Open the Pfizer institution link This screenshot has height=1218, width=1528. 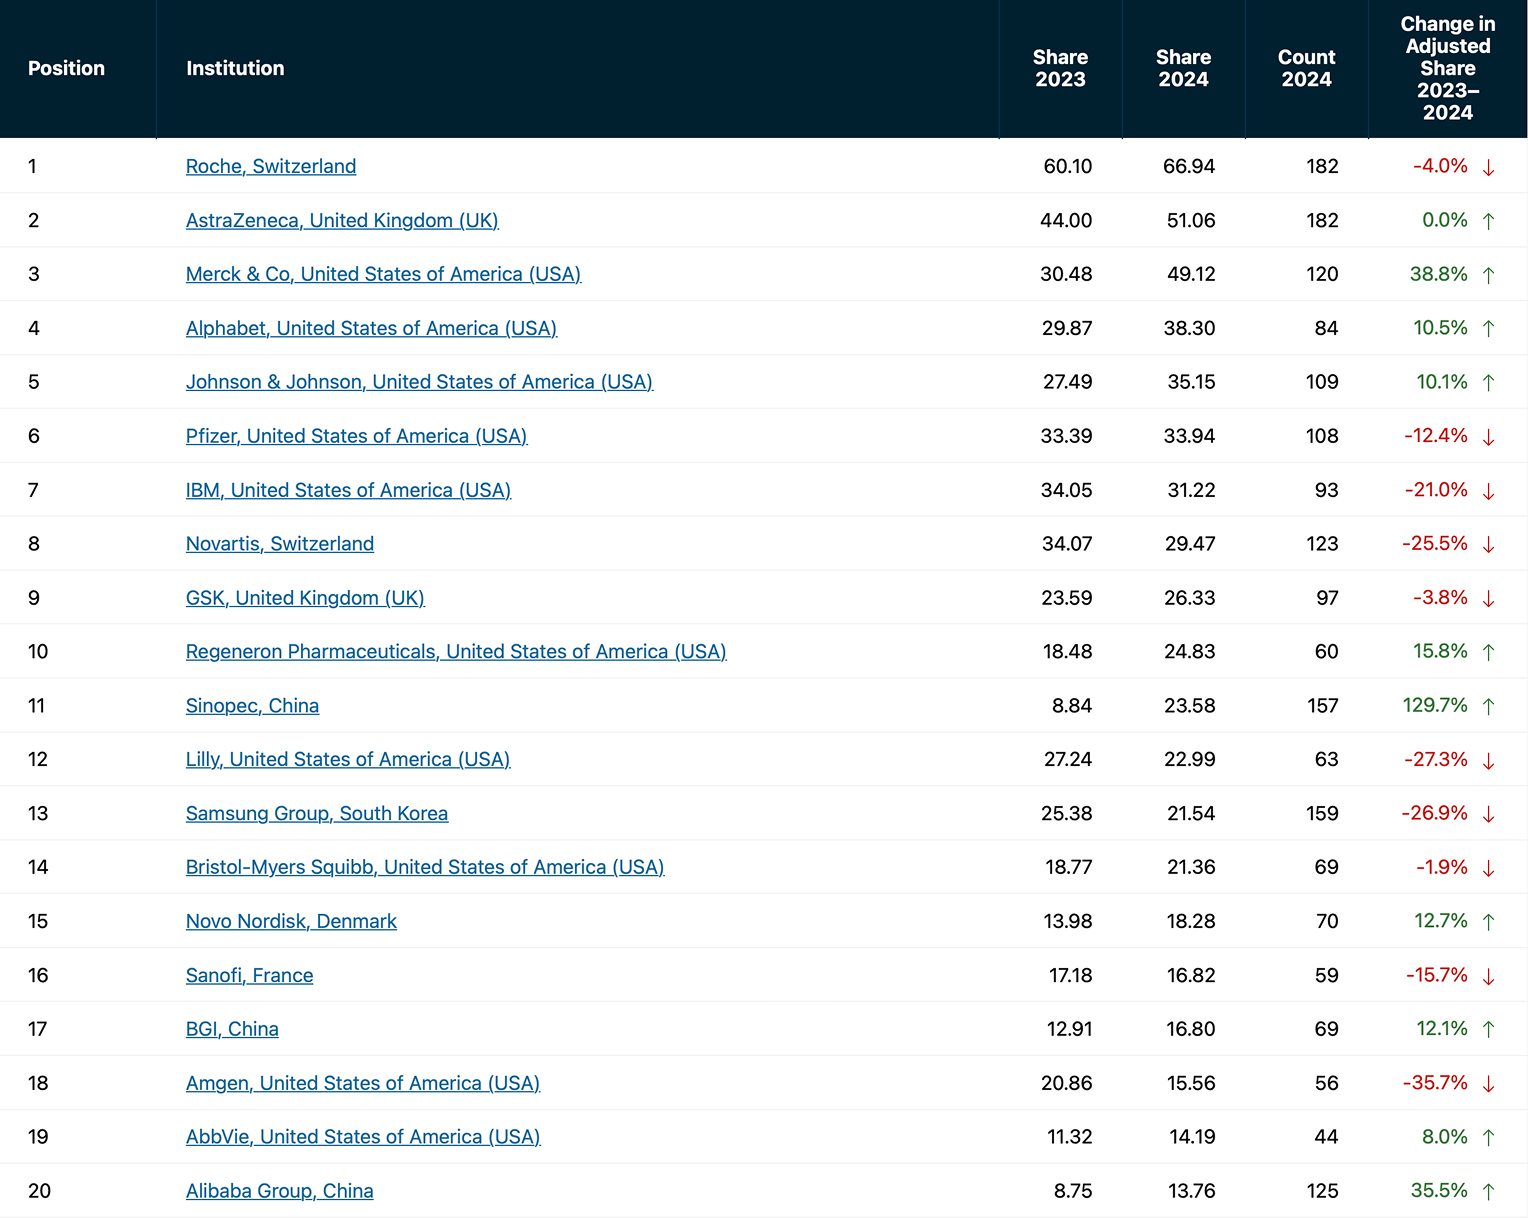(x=356, y=436)
